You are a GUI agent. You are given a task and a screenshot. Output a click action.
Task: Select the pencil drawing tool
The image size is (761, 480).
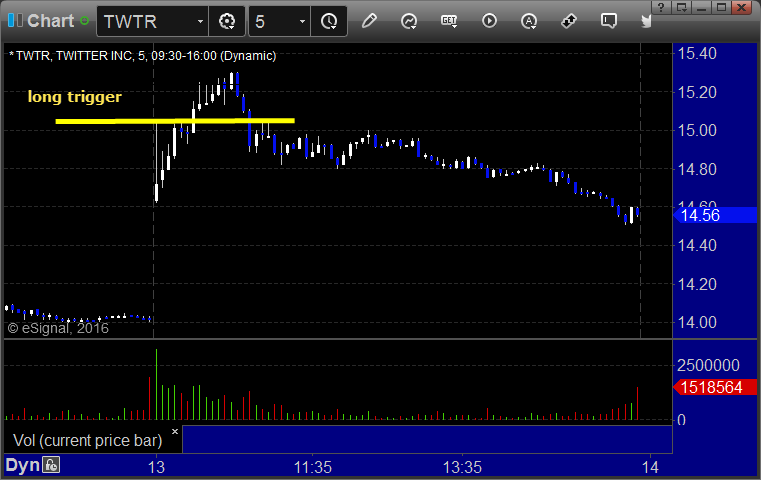coord(369,21)
